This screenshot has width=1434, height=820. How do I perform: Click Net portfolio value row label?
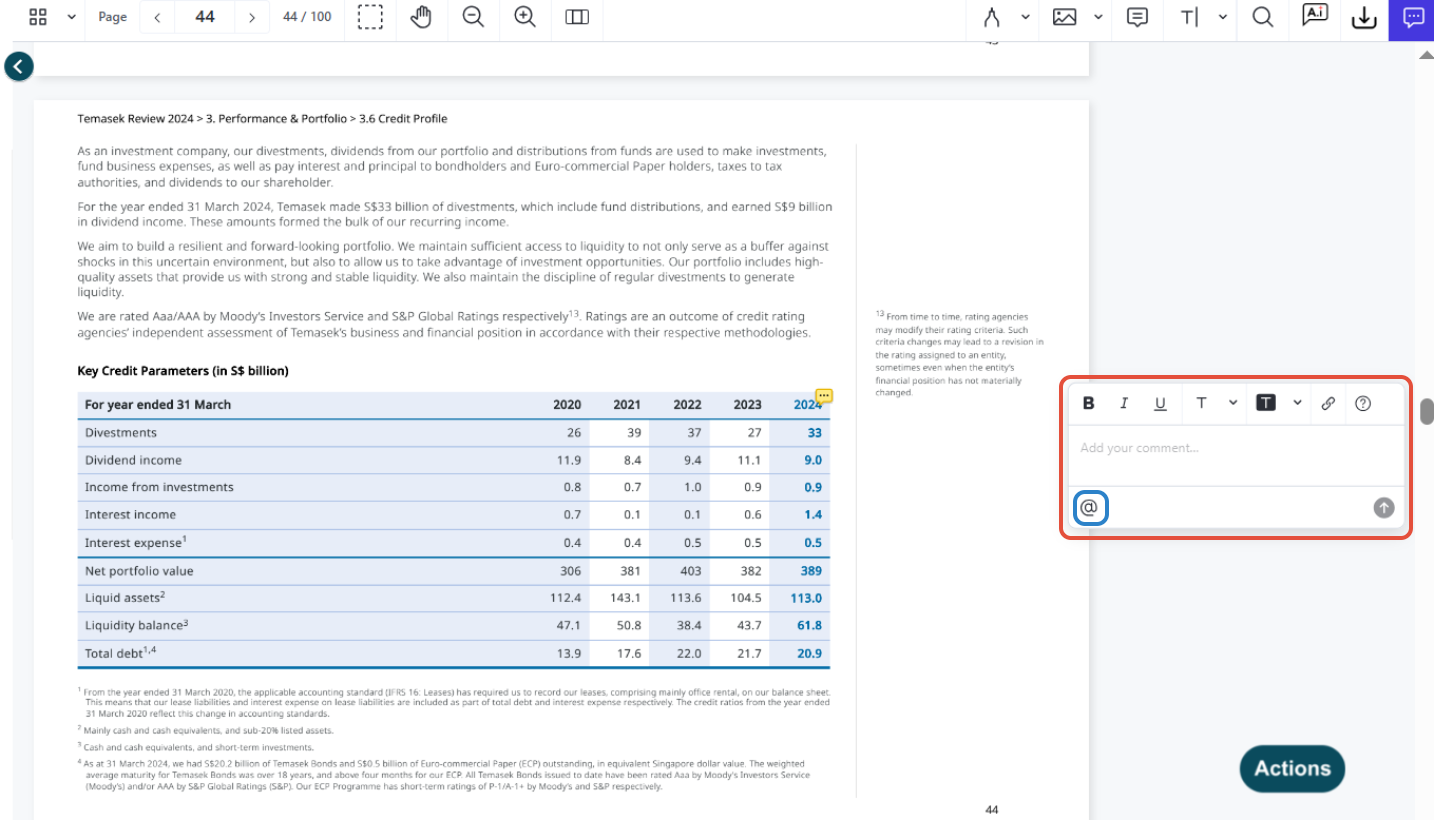pos(139,571)
